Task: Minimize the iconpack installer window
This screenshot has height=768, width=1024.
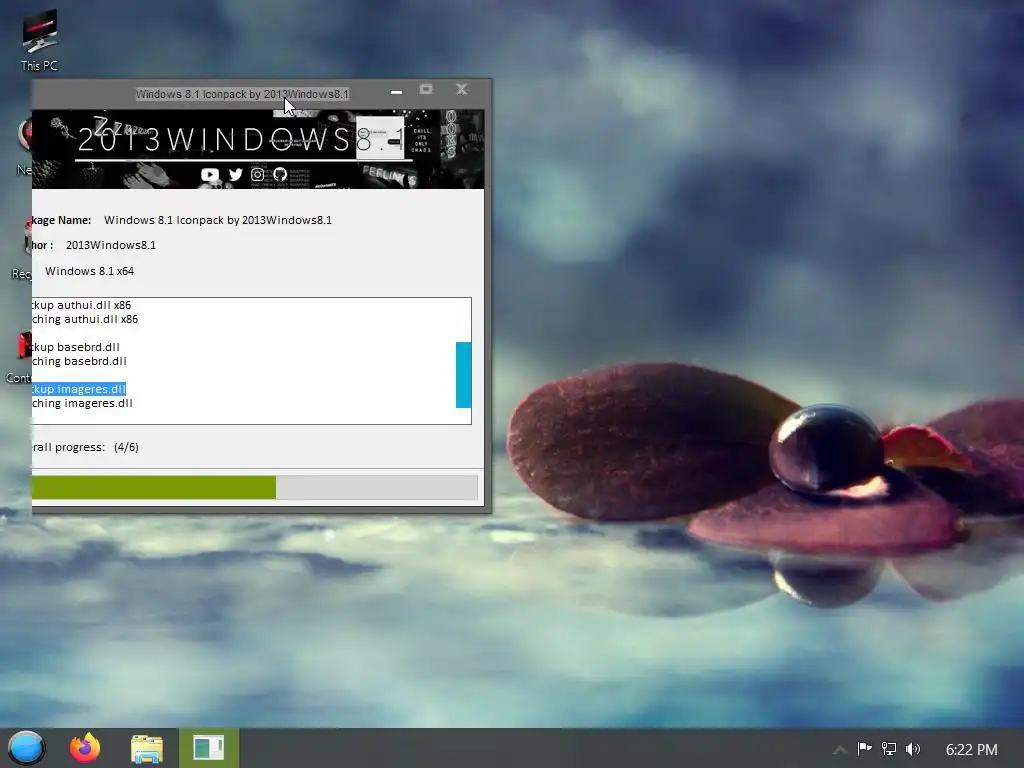Action: point(396,91)
